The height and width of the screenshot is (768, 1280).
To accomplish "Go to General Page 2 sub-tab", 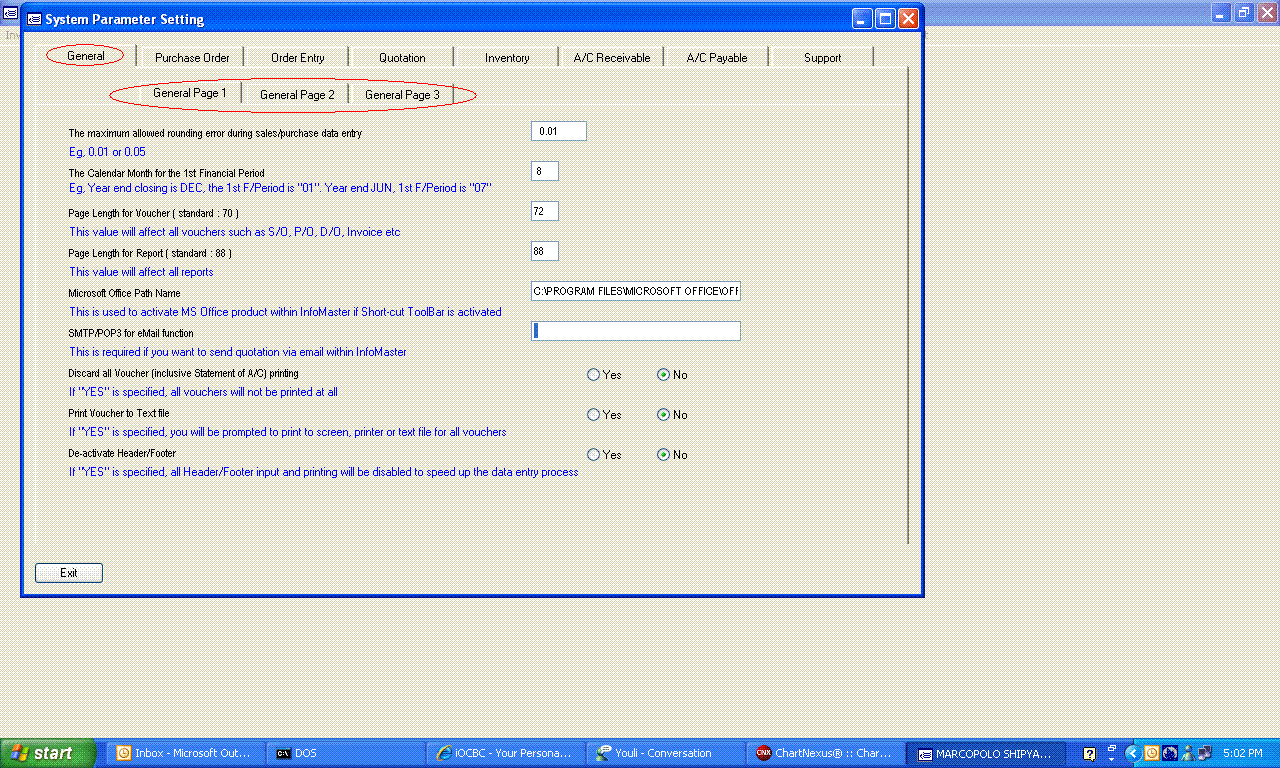I will [297, 95].
